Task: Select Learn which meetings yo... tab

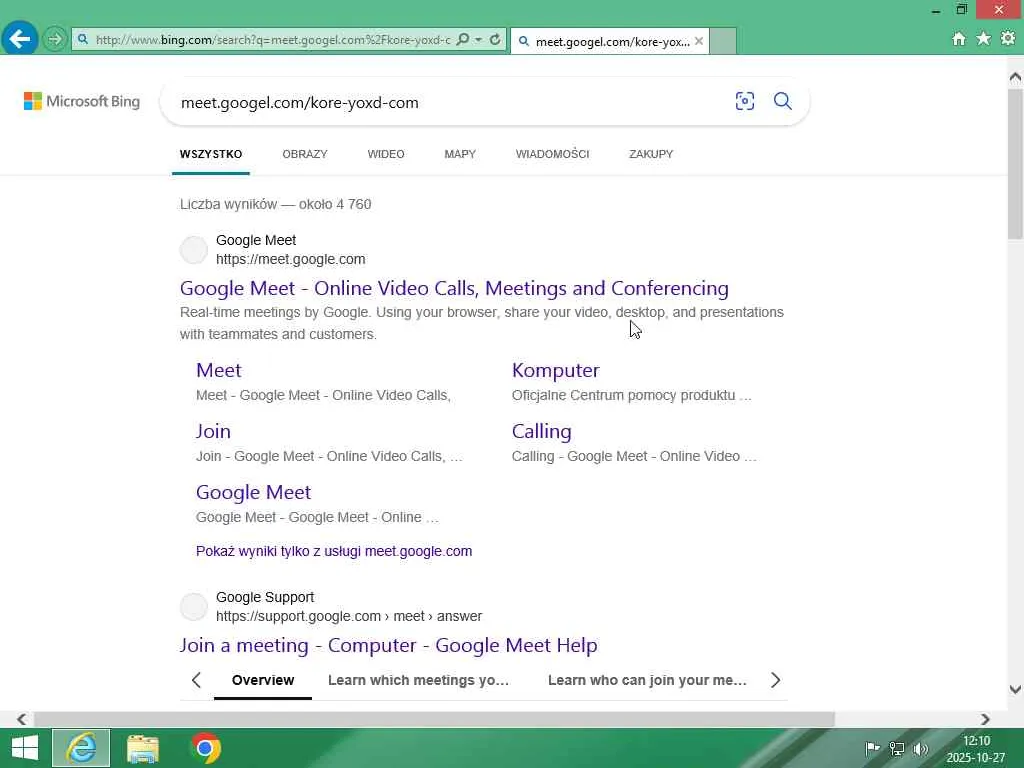Action: 419,680
